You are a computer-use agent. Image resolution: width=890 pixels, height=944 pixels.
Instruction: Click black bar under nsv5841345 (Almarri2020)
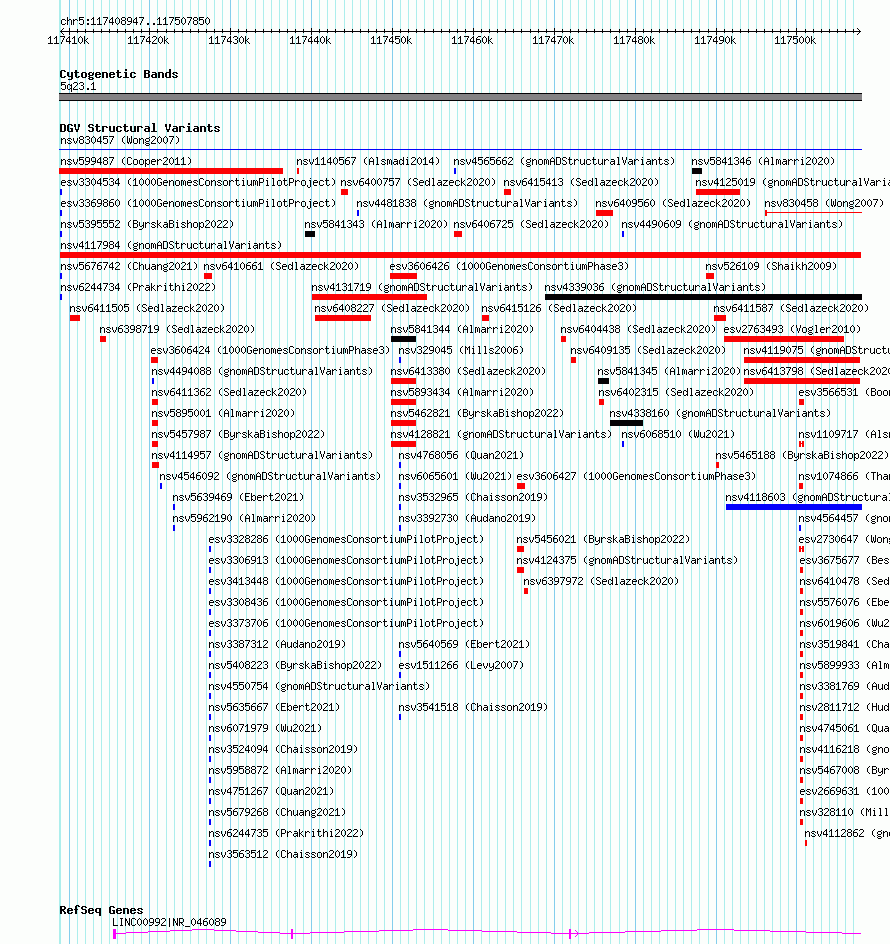pos(603,381)
